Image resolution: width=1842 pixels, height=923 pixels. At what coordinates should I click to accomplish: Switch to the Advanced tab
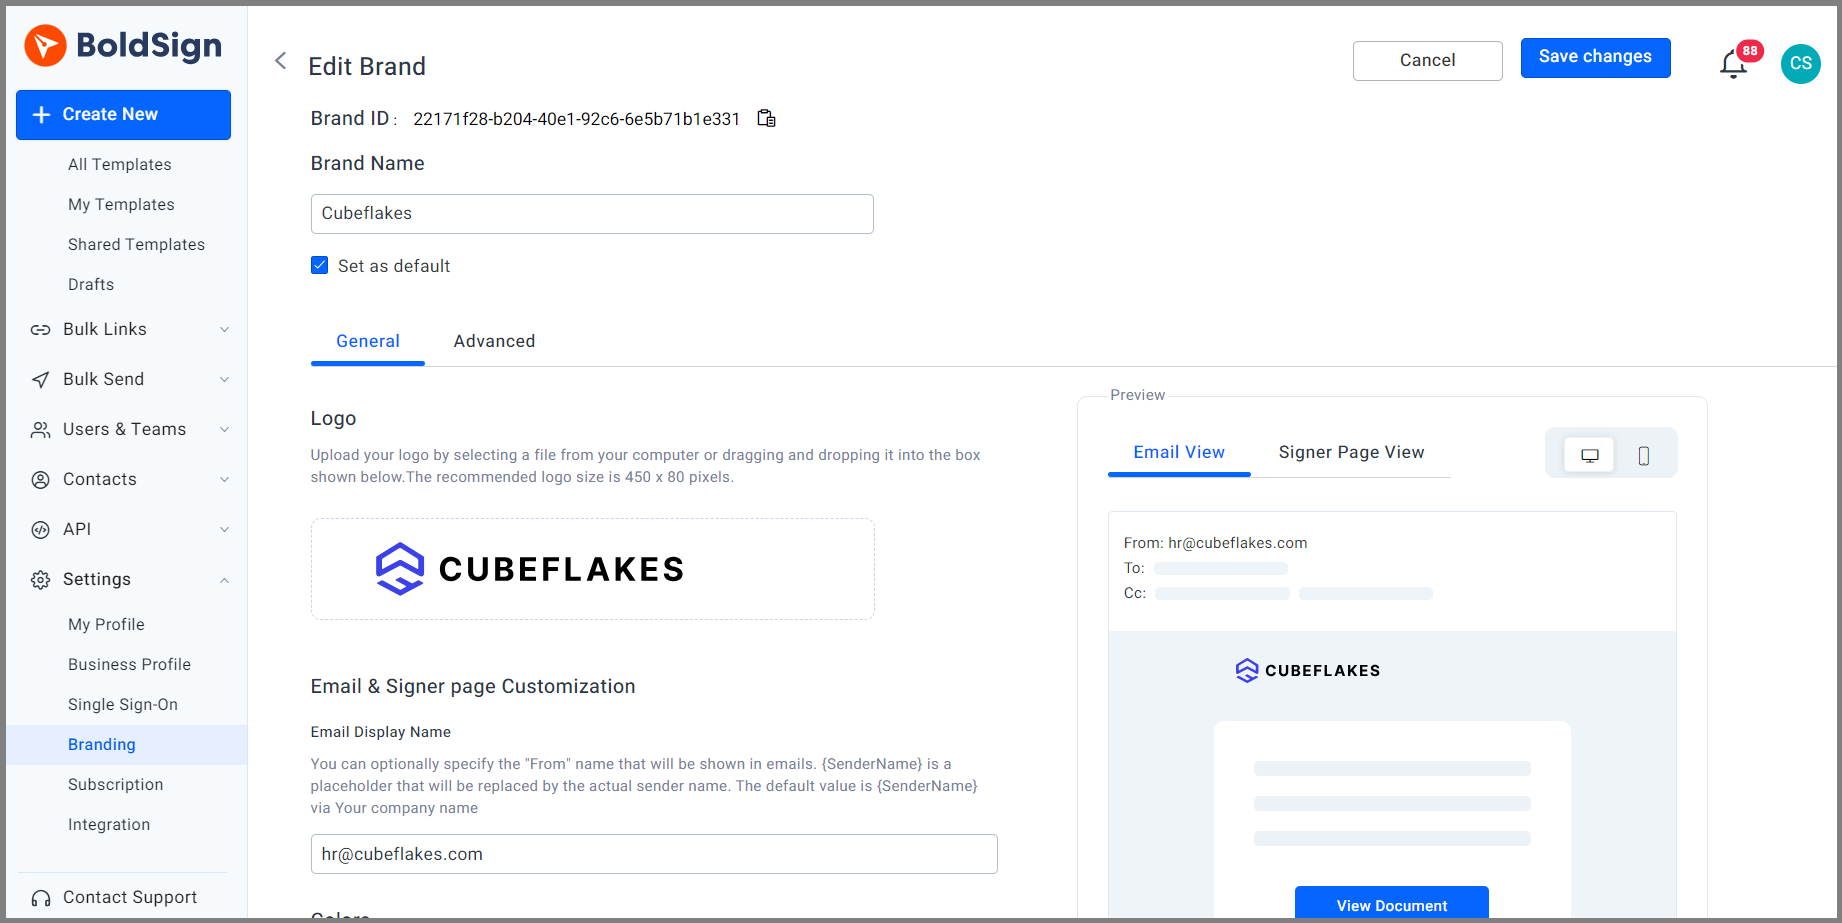494,342
